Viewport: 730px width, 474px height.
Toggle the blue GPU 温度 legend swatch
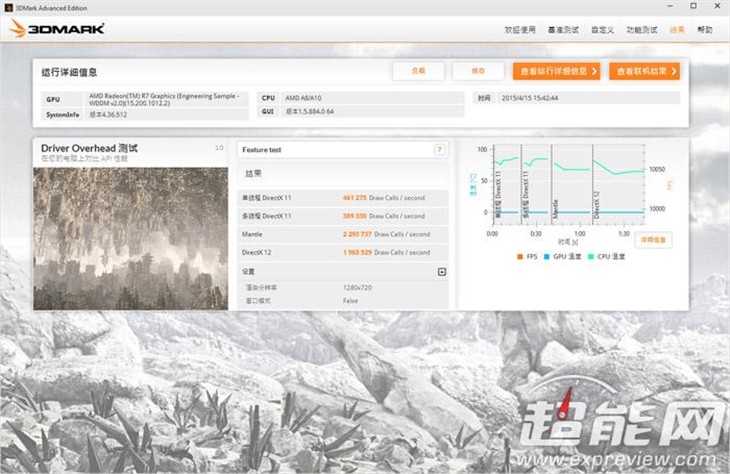point(547,257)
